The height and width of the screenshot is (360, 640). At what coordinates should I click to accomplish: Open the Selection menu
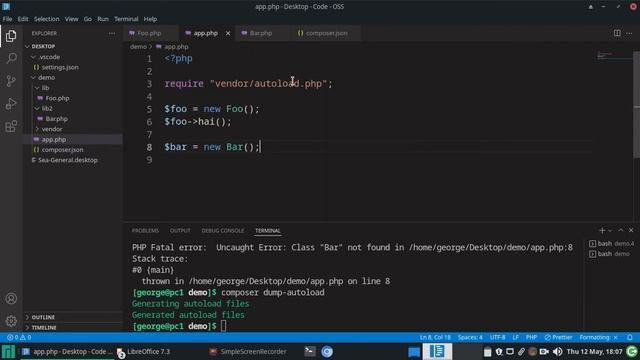tap(47, 19)
